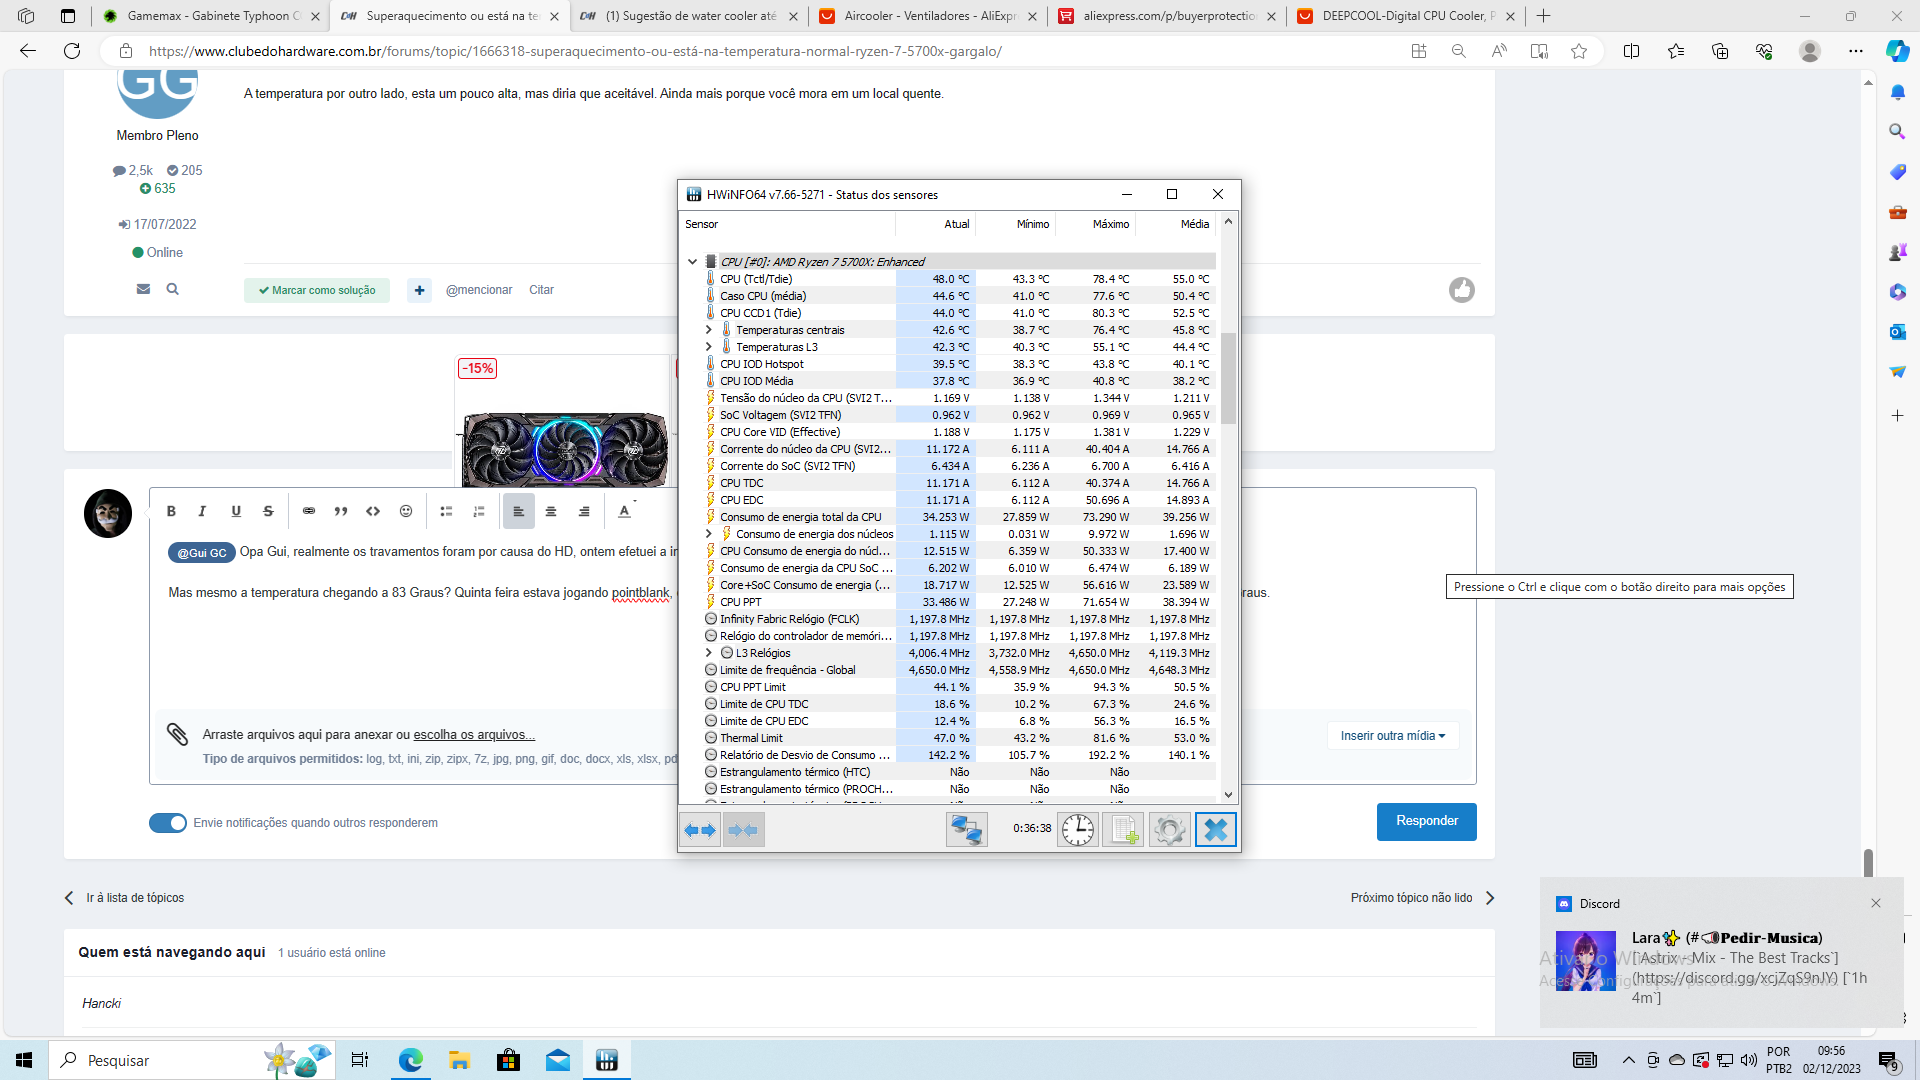Add page to browser favorites star

[1579, 51]
